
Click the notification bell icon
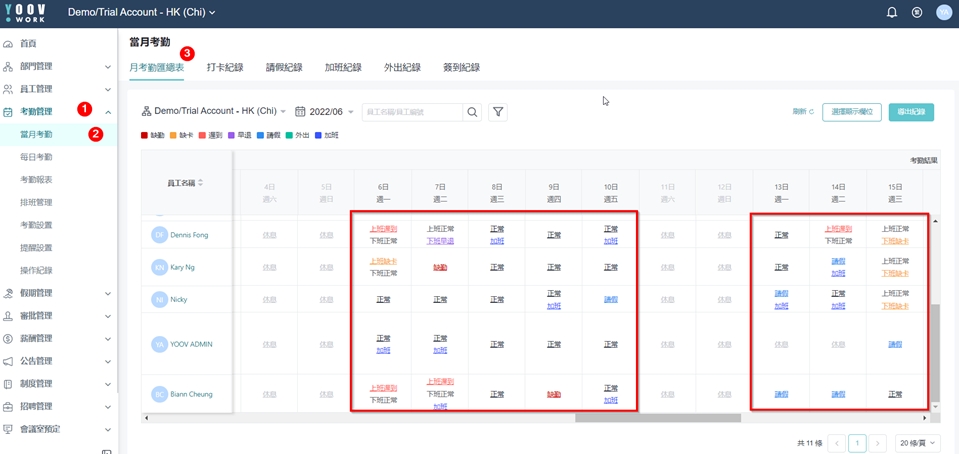point(892,13)
